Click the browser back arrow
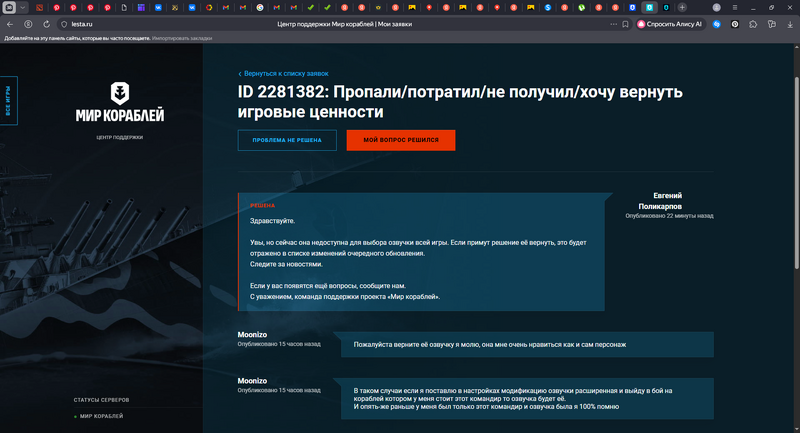The height and width of the screenshot is (433, 800). pyautogui.click(x=10, y=23)
